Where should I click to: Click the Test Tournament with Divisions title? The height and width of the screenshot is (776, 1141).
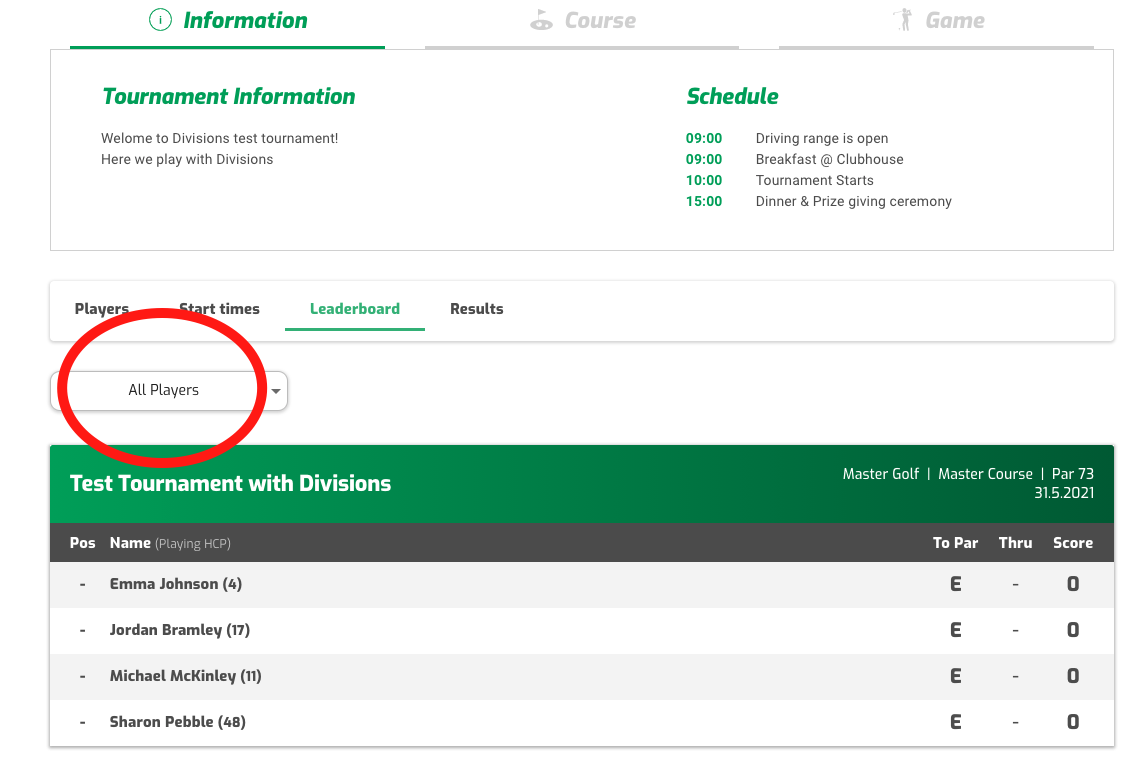click(x=230, y=484)
